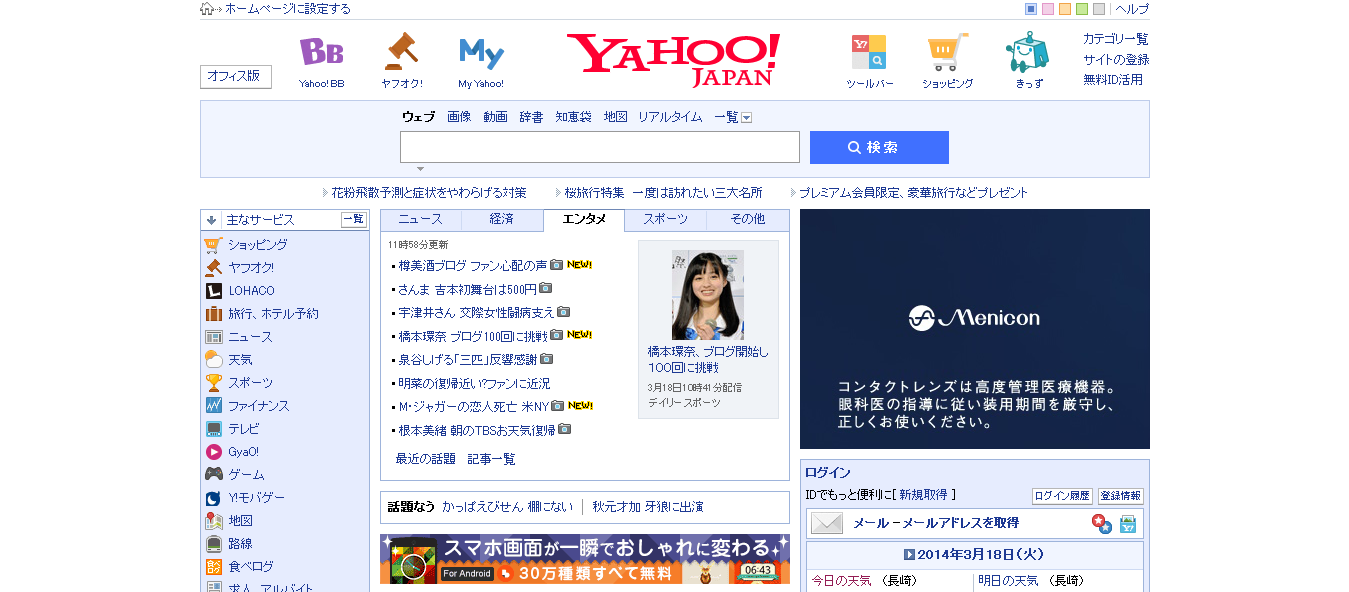Open the カテゴリ一覧 link
The image size is (1349, 592).
coord(1116,39)
